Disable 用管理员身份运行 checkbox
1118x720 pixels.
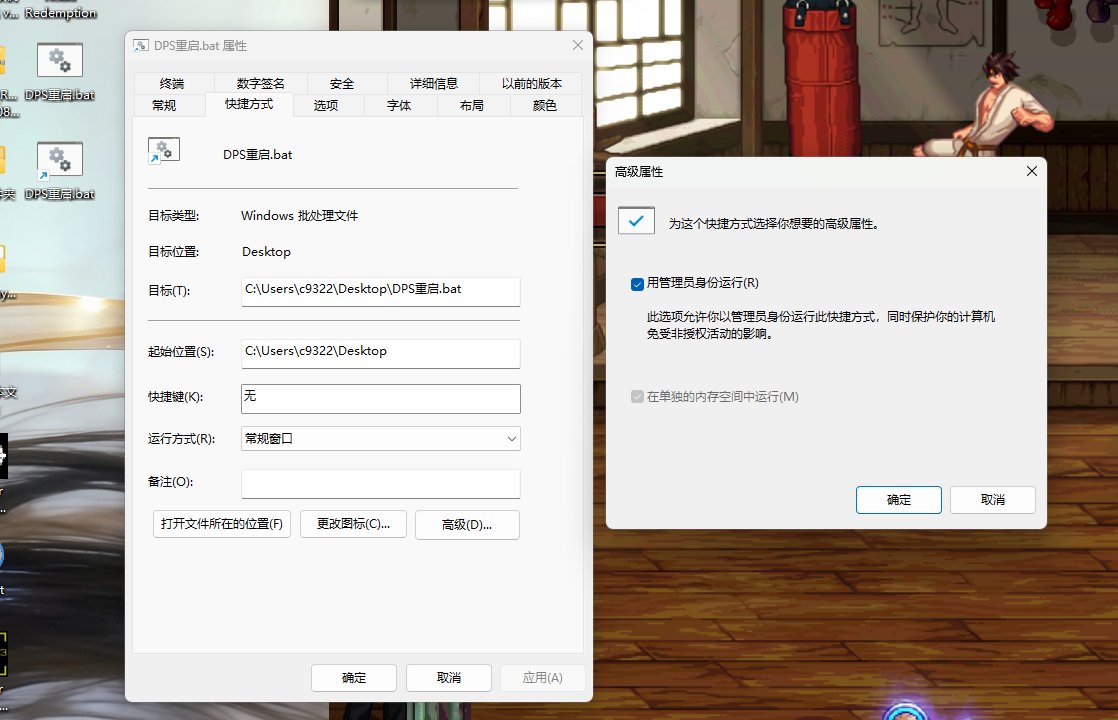636,283
